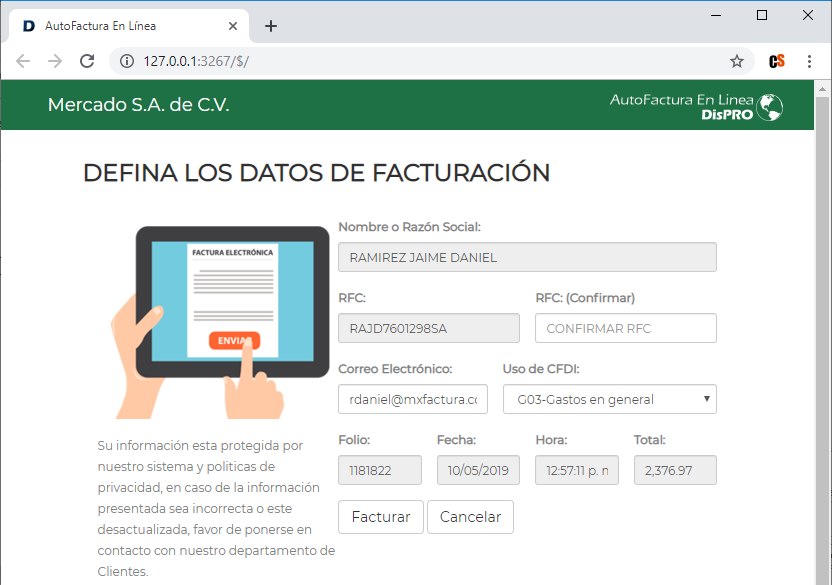The height and width of the screenshot is (585, 832).
Task: Click the page scrollbar on the right
Action: (824, 300)
